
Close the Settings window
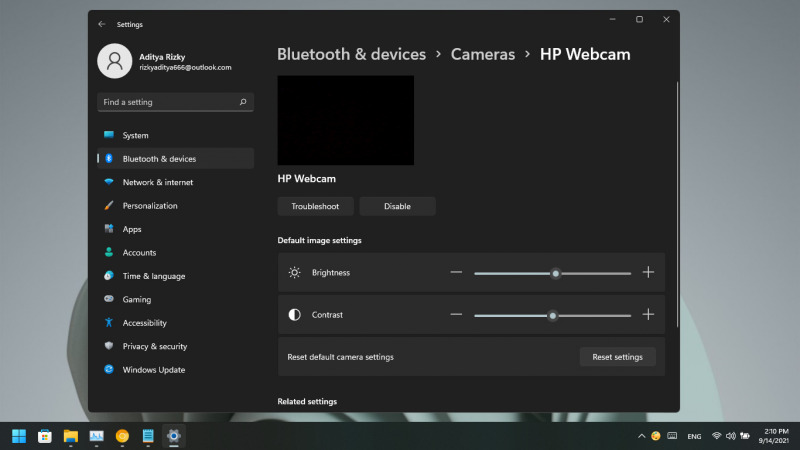[x=666, y=19]
